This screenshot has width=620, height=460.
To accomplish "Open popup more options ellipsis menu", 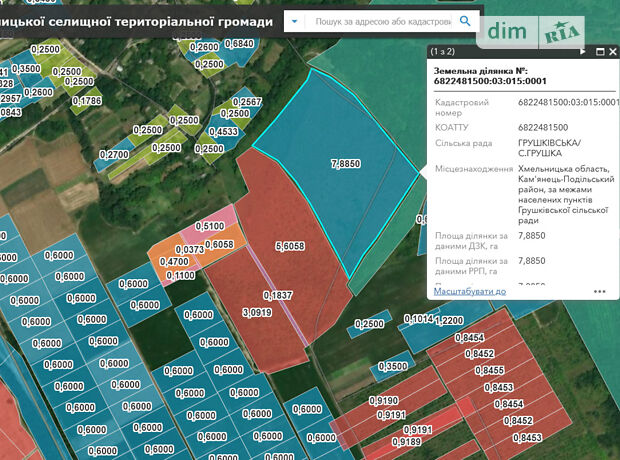I will point(599,292).
